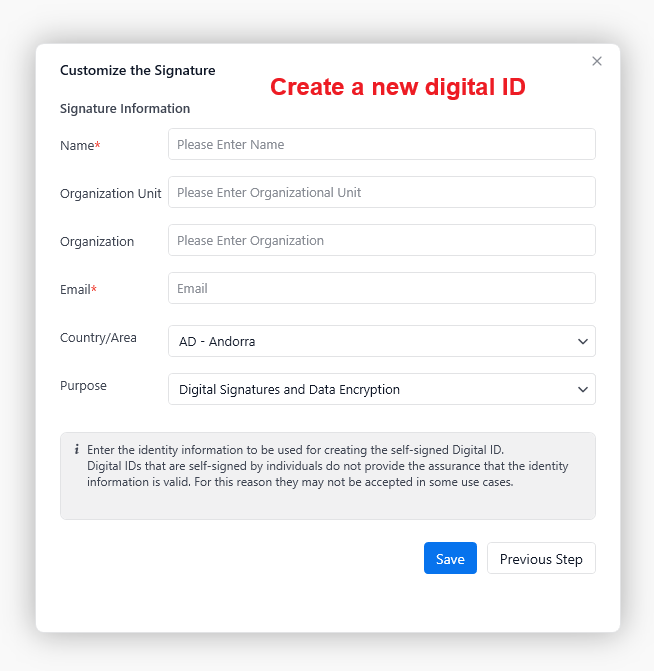Click into the Email field

381,288
